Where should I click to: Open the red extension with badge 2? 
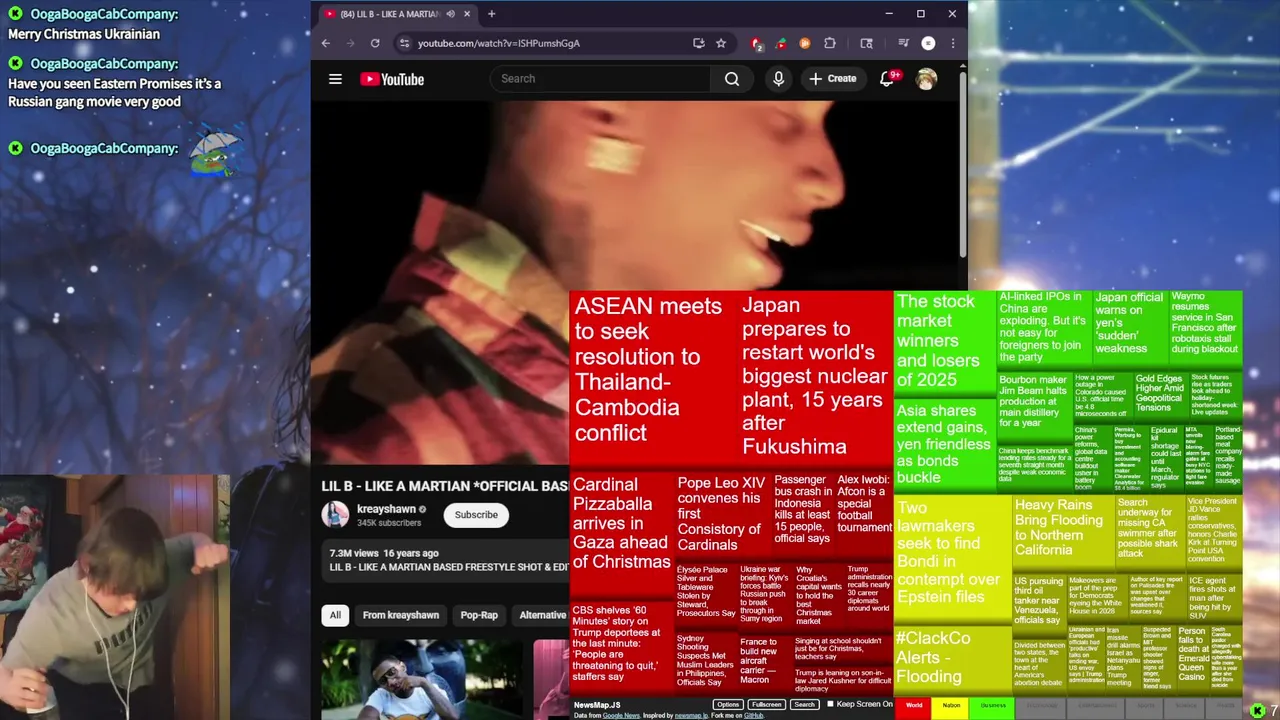tap(757, 43)
